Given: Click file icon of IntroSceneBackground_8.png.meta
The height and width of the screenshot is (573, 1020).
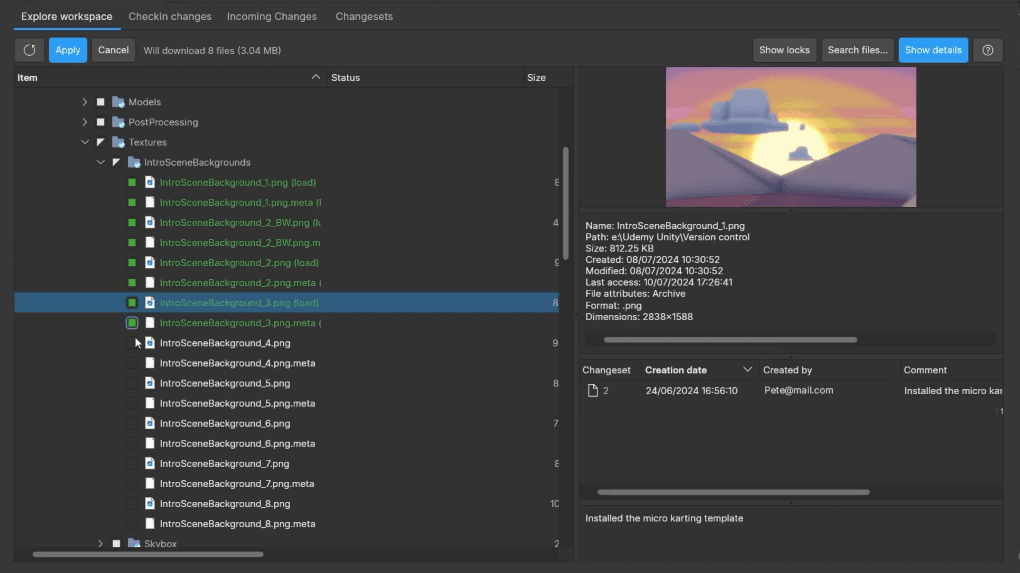Looking at the screenshot, I should pyautogui.click(x=150, y=524).
